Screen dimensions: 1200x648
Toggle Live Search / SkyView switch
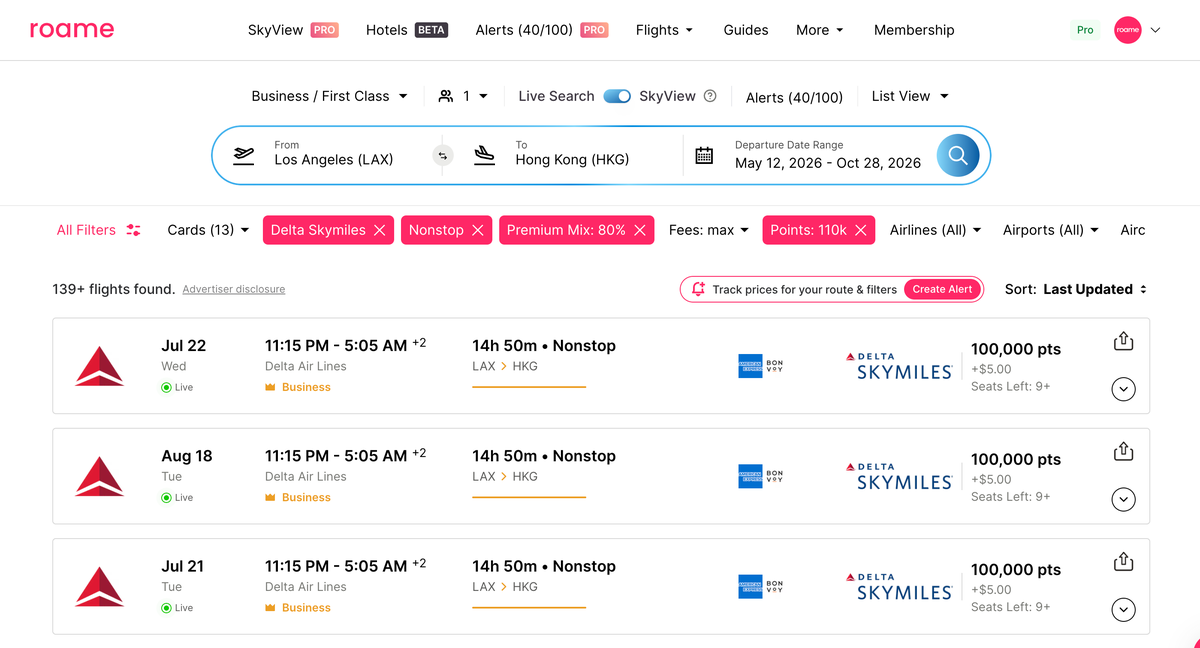617,96
